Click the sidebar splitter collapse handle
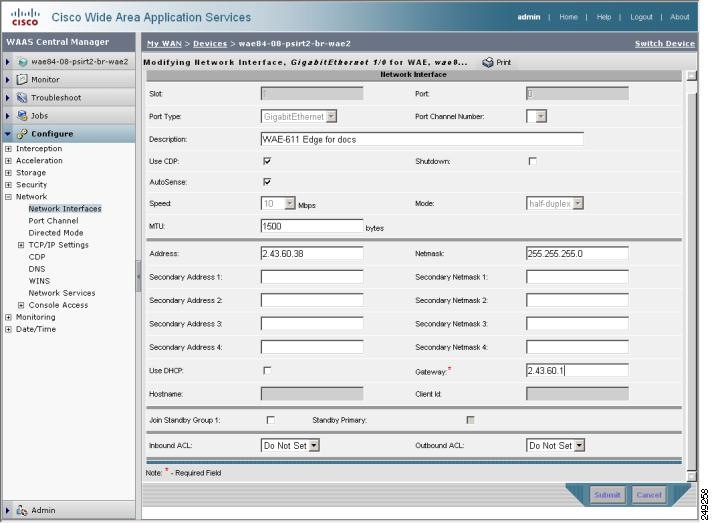 pyautogui.click(x=138, y=276)
